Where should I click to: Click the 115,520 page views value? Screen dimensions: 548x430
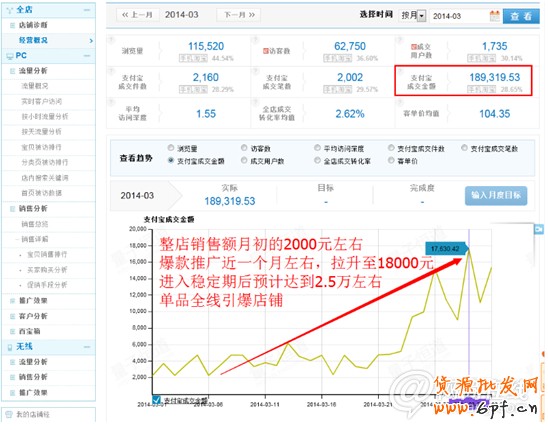pyautogui.click(x=206, y=46)
